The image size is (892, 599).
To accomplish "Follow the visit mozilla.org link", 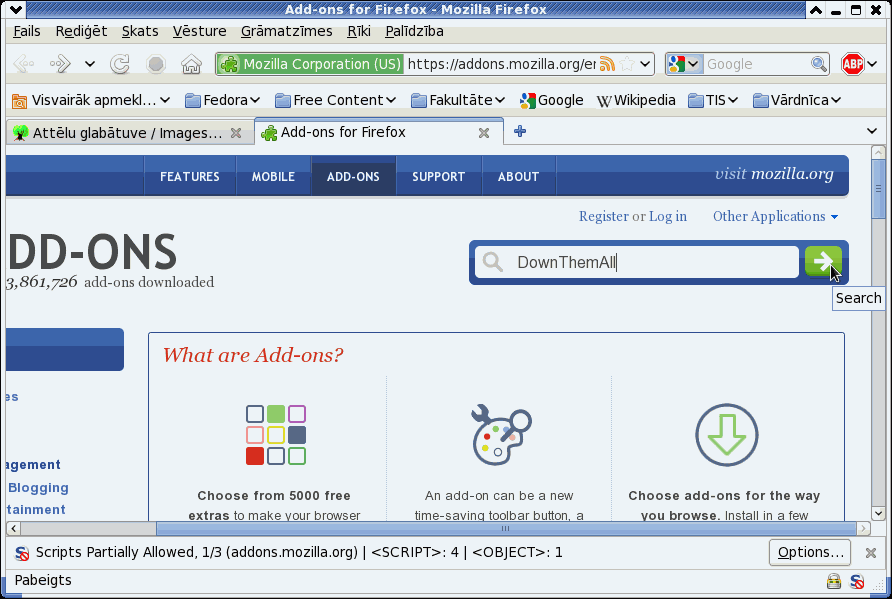I will click(774, 174).
